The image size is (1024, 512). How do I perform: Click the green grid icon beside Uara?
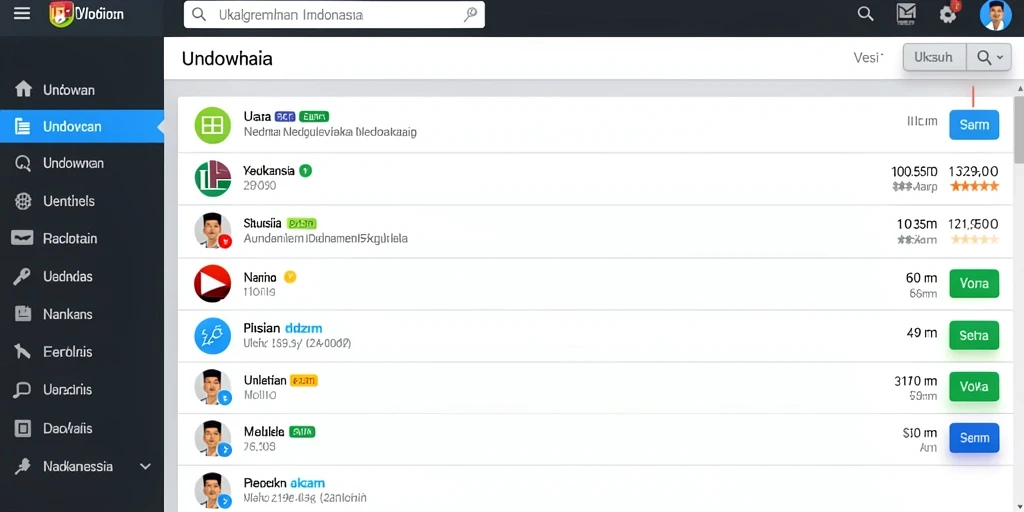213,125
